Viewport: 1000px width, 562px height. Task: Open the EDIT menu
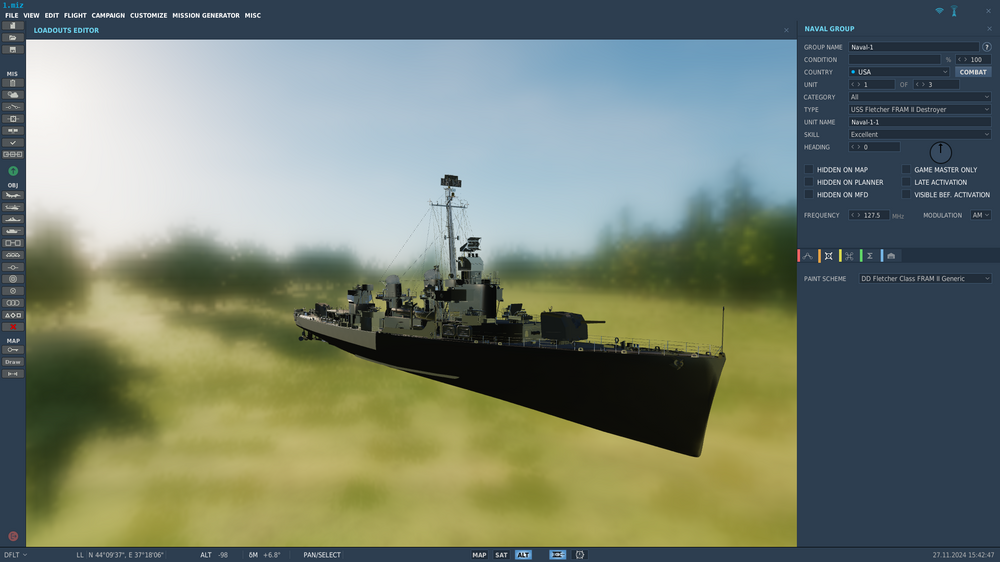coord(52,15)
